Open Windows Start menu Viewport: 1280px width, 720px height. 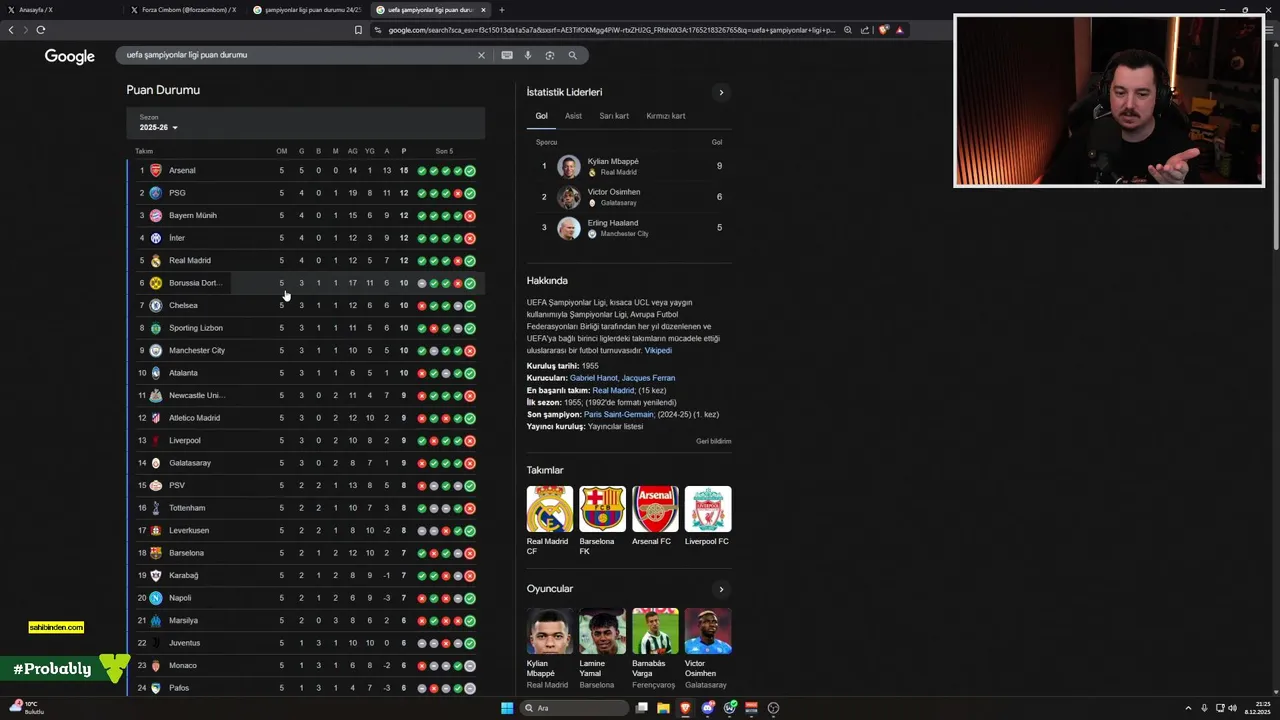click(x=507, y=708)
